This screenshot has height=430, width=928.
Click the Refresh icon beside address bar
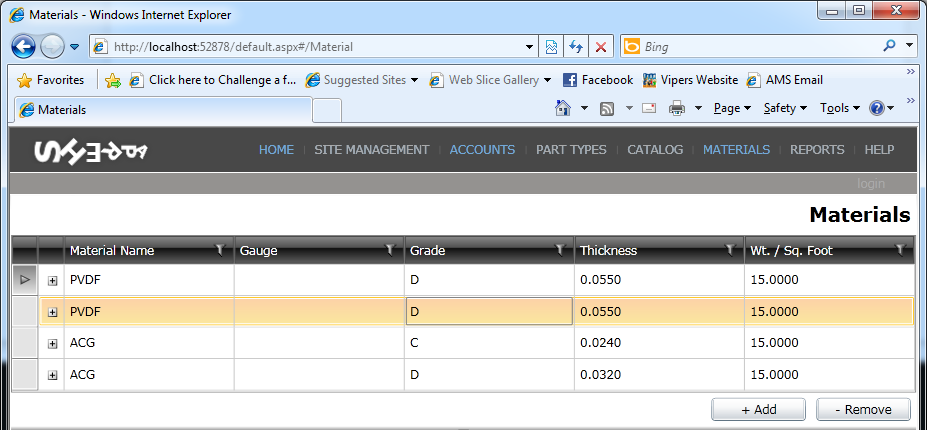(576, 47)
